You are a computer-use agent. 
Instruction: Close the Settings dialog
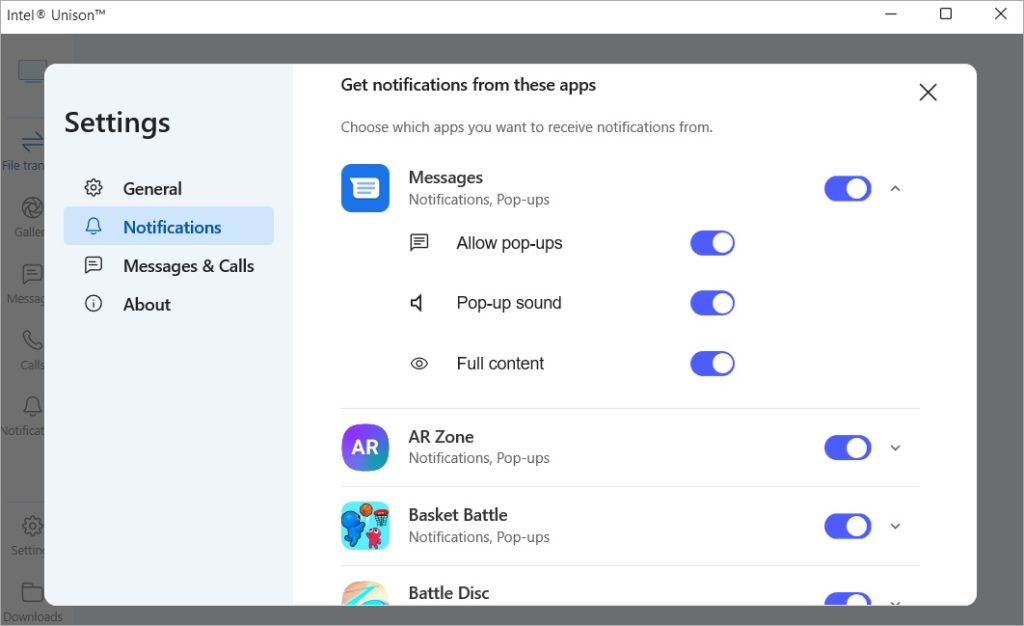[928, 92]
